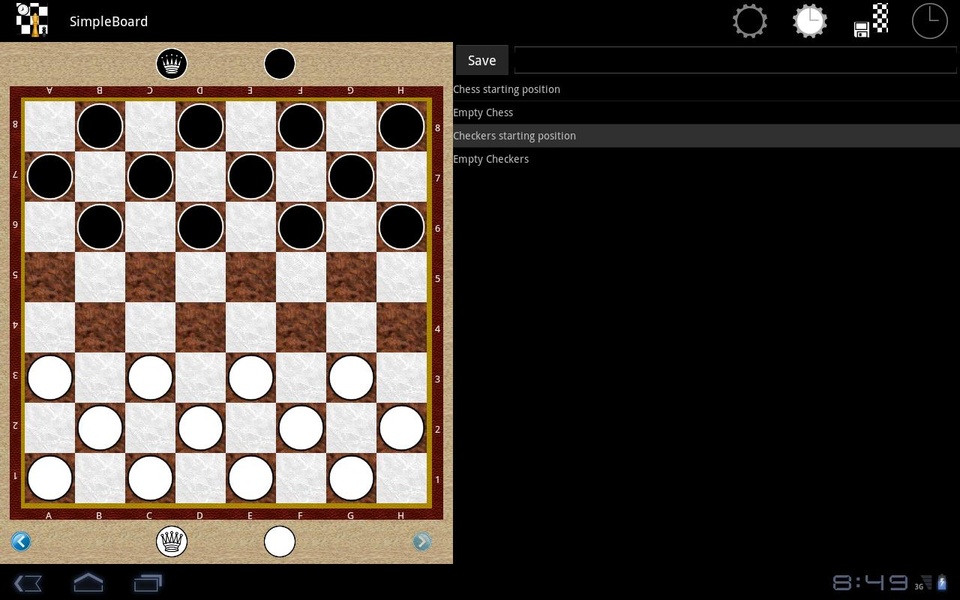Select black checker on square D6
Image resolution: width=960 pixels, height=600 pixels.
(200, 227)
